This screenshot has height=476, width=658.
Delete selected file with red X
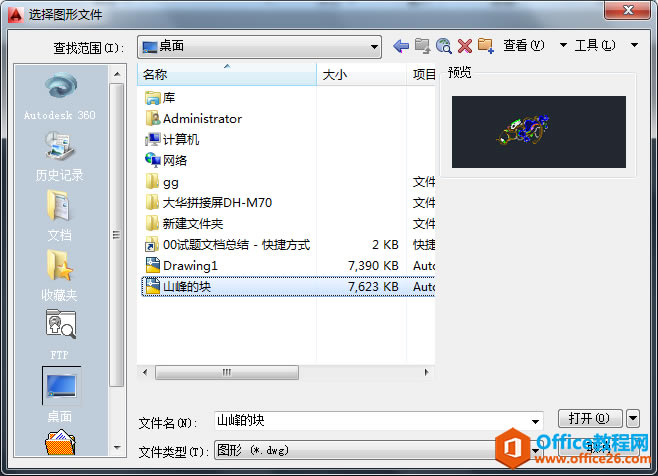[x=465, y=46]
